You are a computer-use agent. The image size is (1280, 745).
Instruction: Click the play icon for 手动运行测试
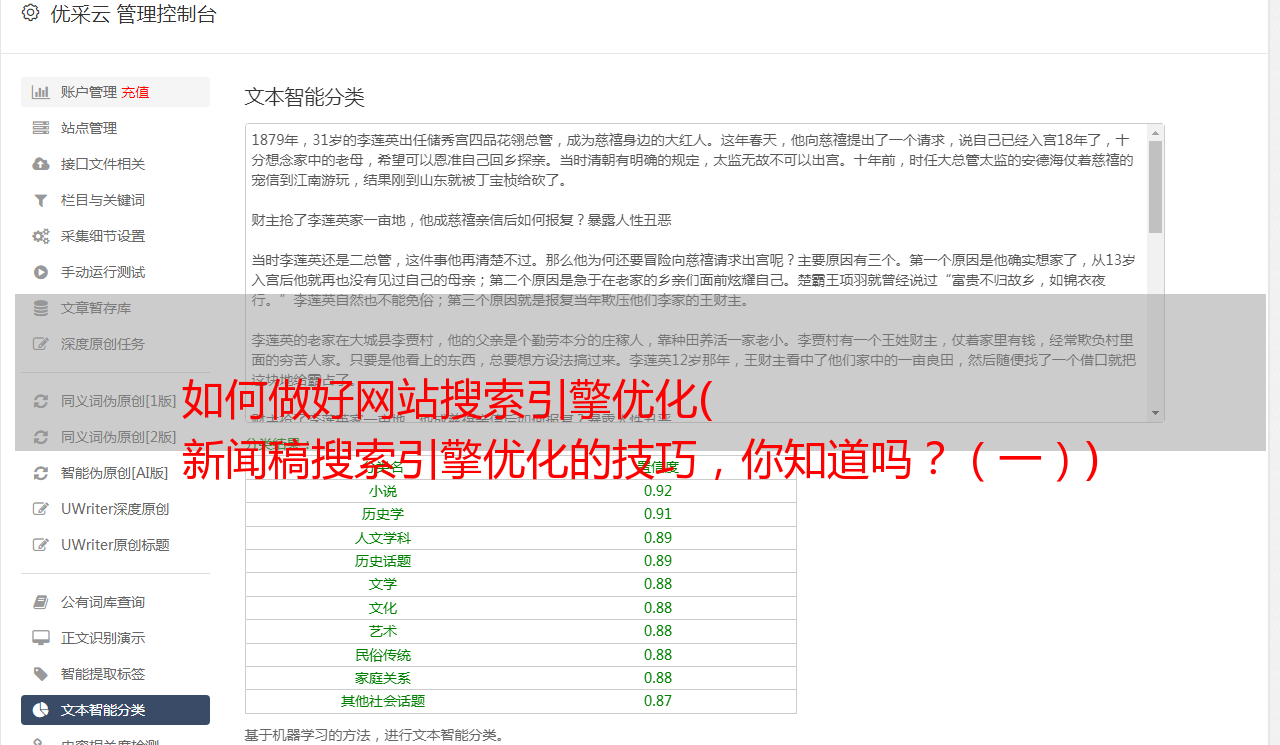point(41,272)
